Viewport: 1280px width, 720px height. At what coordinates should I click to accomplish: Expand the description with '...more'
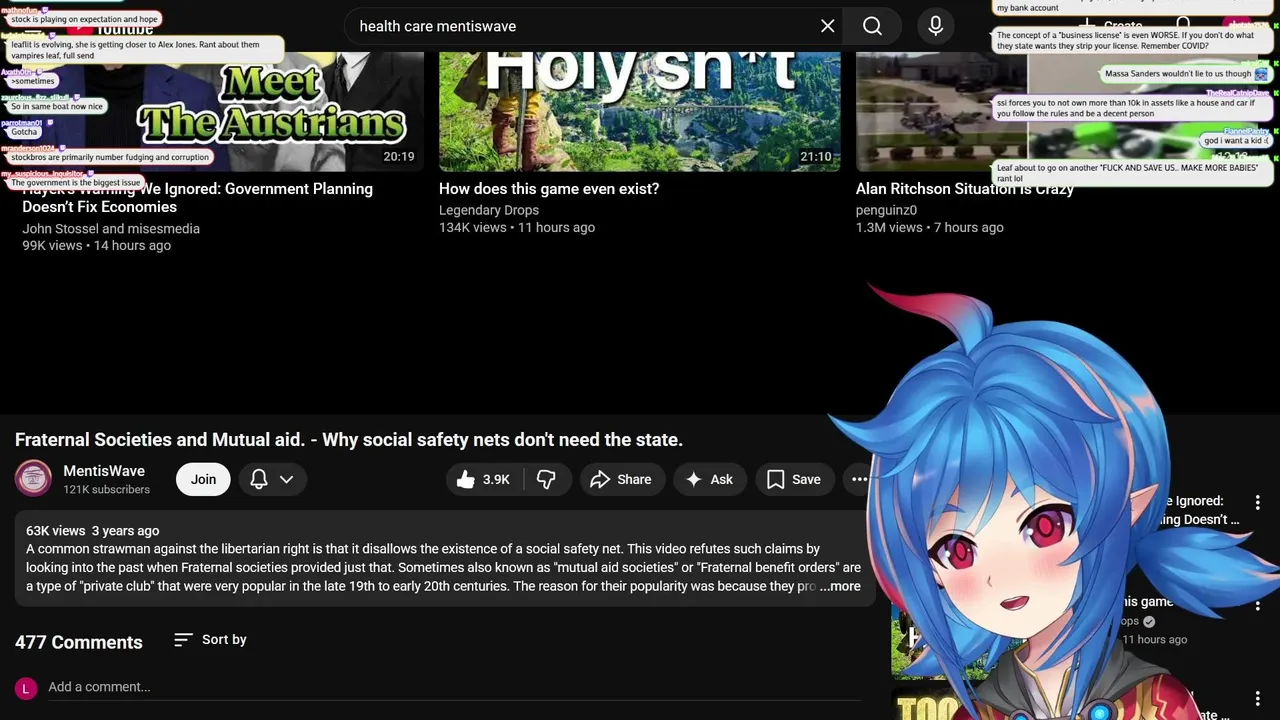840,586
